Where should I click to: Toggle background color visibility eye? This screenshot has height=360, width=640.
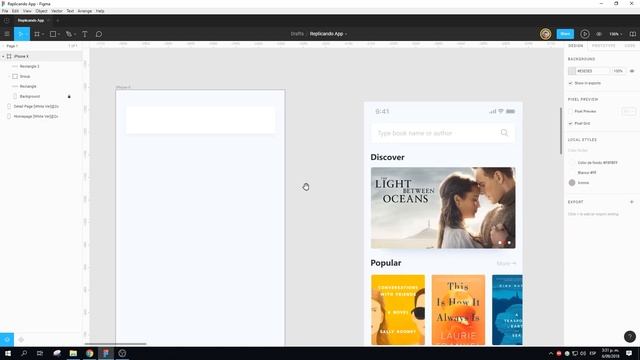tap(632, 71)
